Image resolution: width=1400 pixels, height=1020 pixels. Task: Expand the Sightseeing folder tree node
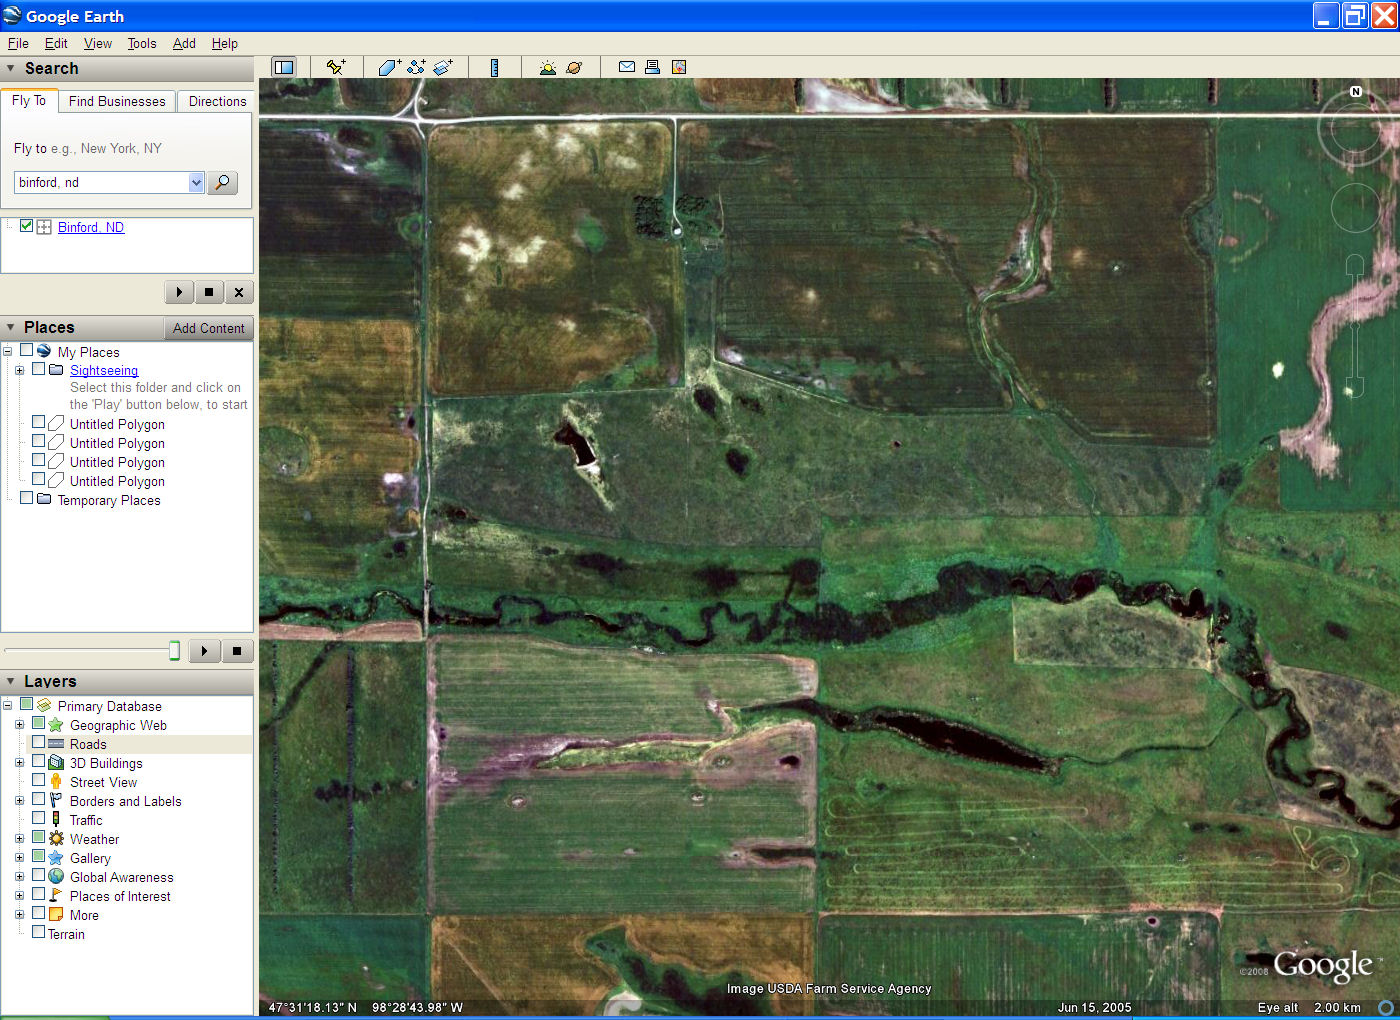19,370
